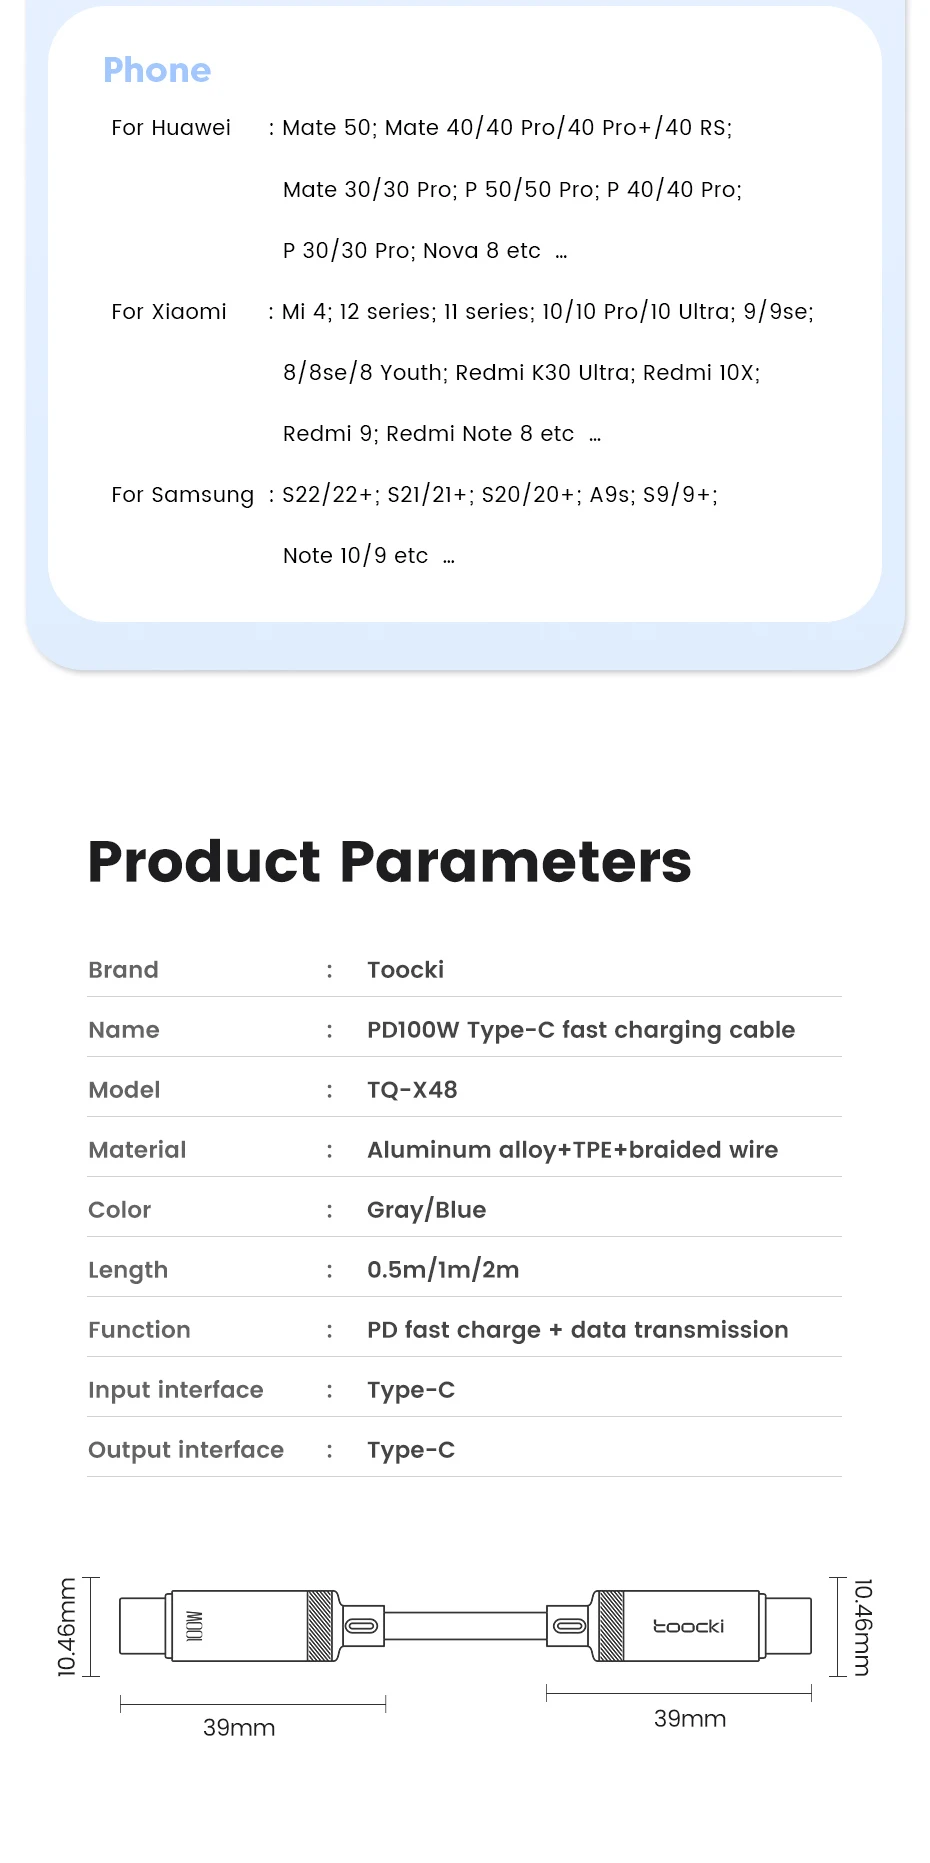Click the 100W marking on the left connector
Screen dimensions: 930x1863
(195, 1626)
